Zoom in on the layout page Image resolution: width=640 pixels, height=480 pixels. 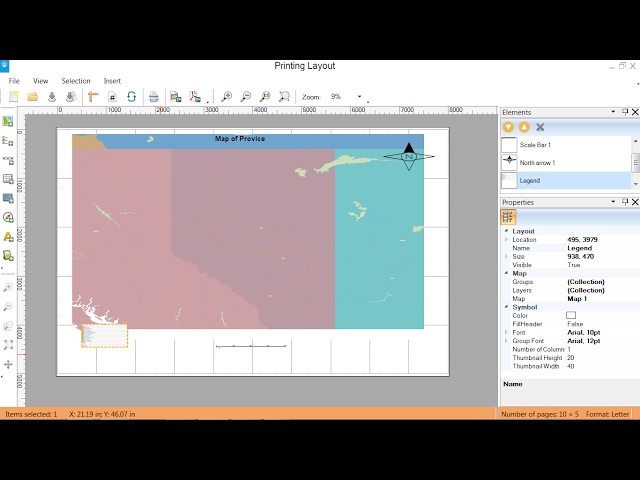tap(226, 97)
